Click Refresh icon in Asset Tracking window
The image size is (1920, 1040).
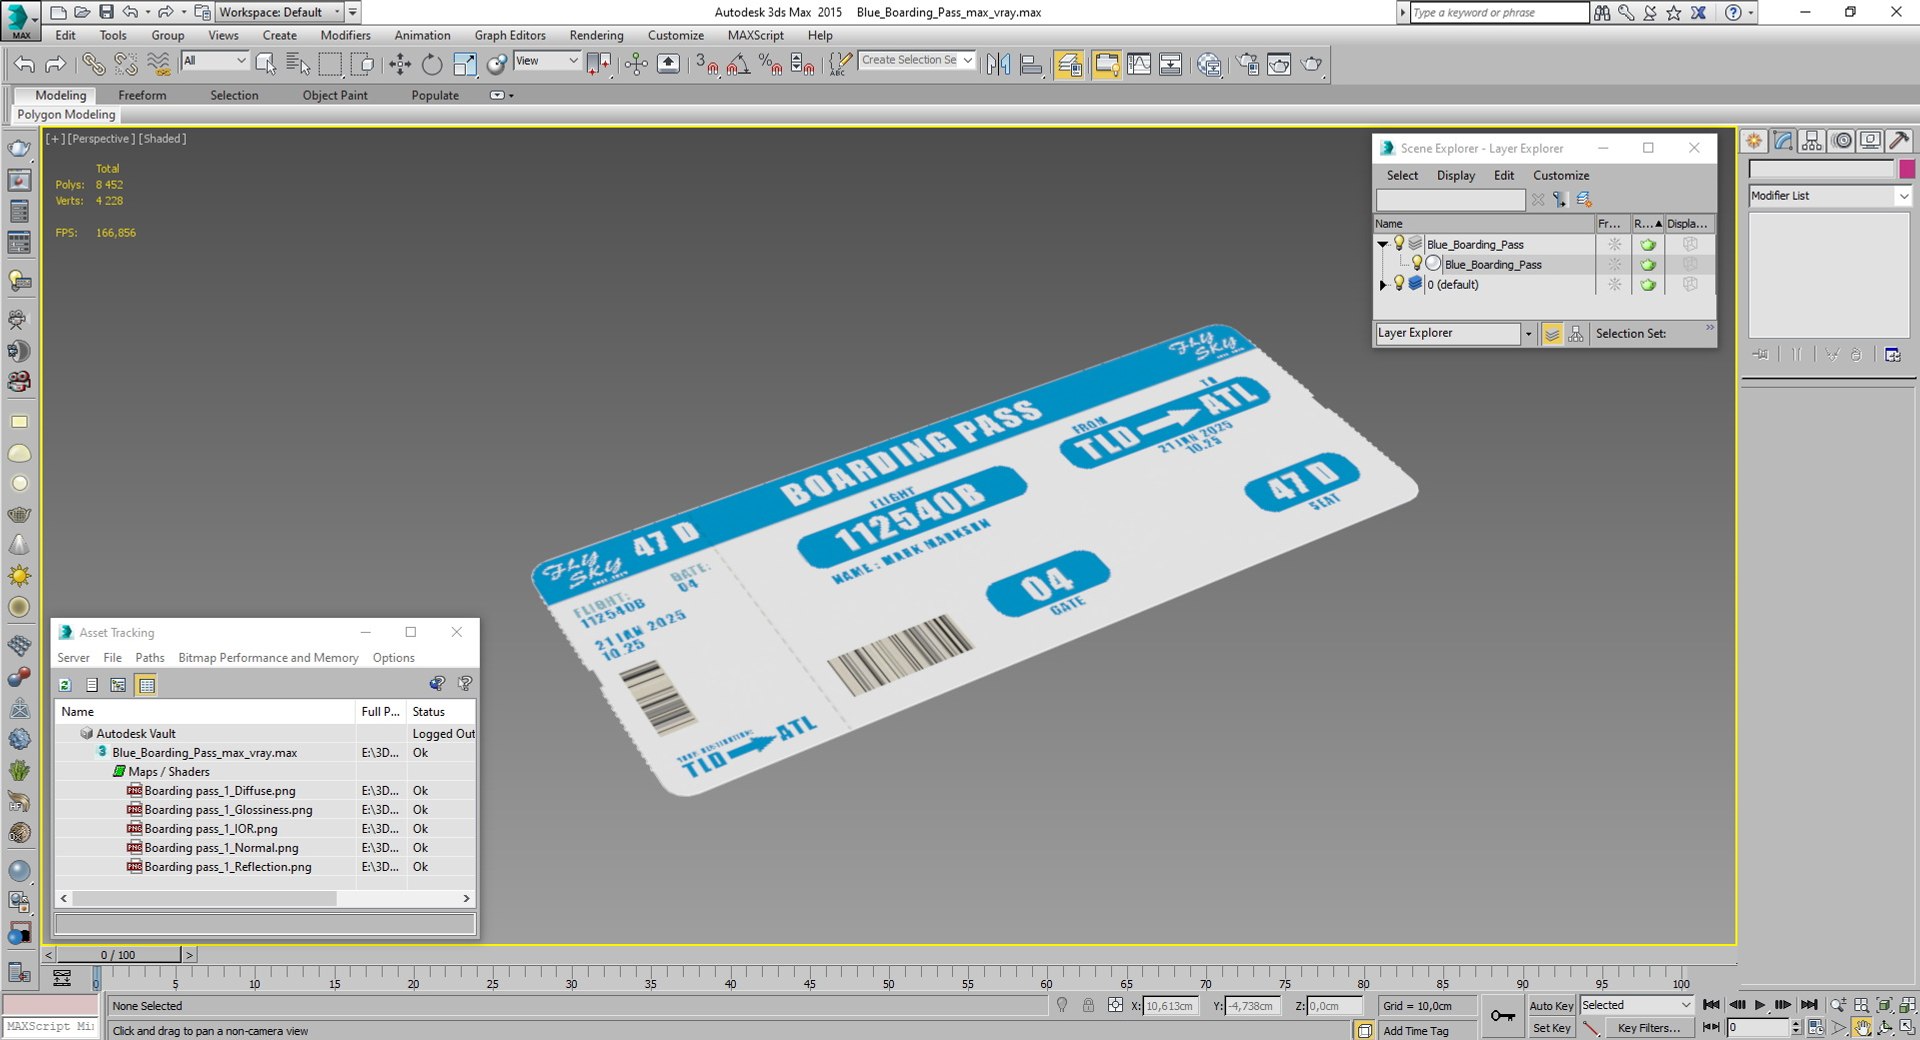click(65, 685)
